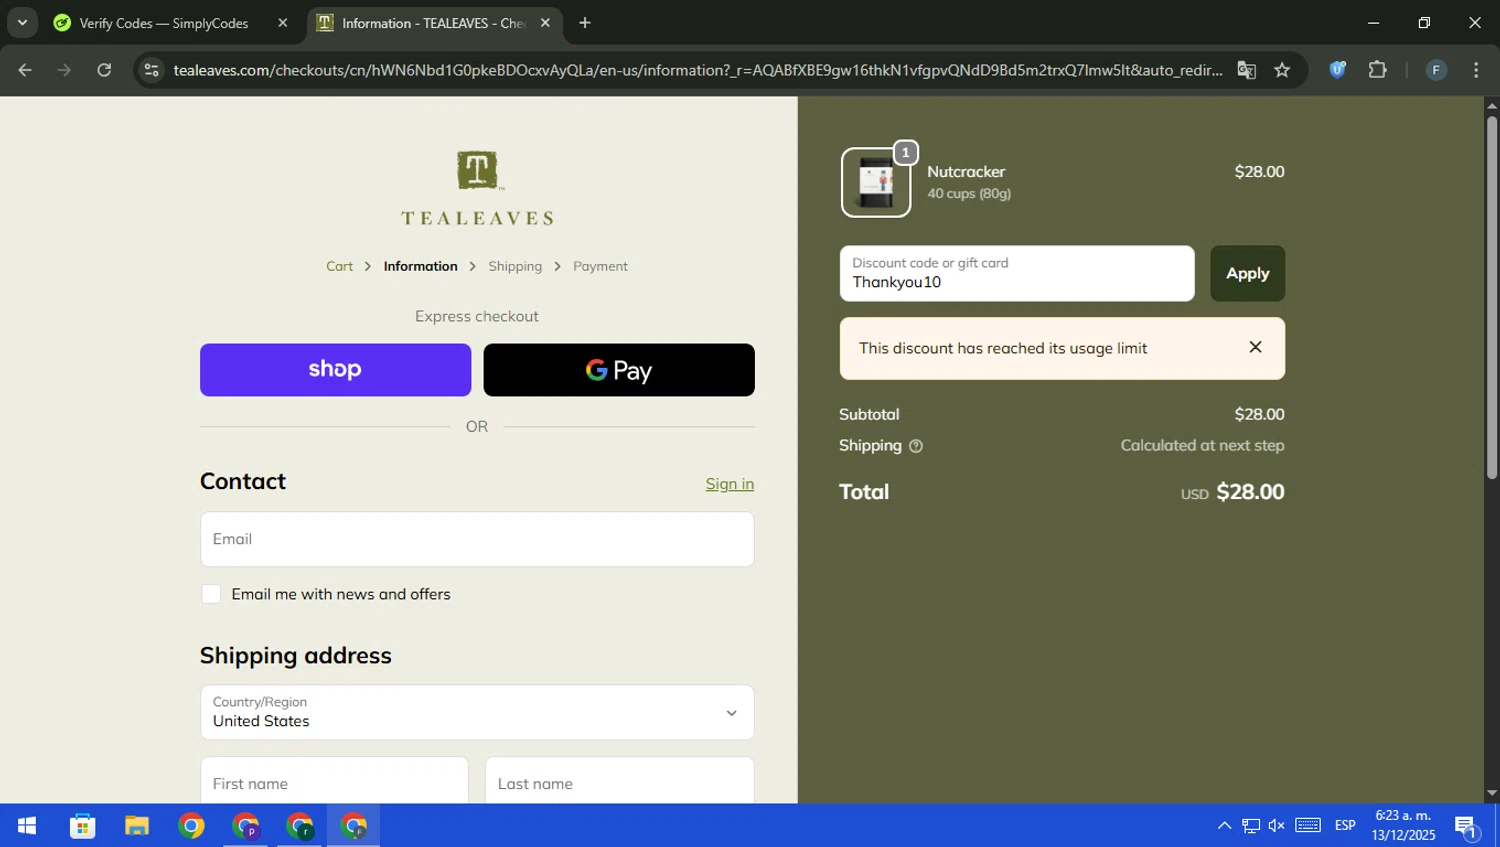This screenshot has width=1500, height=847.
Task: Show hidden system tray icons
Action: [x=1224, y=826]
